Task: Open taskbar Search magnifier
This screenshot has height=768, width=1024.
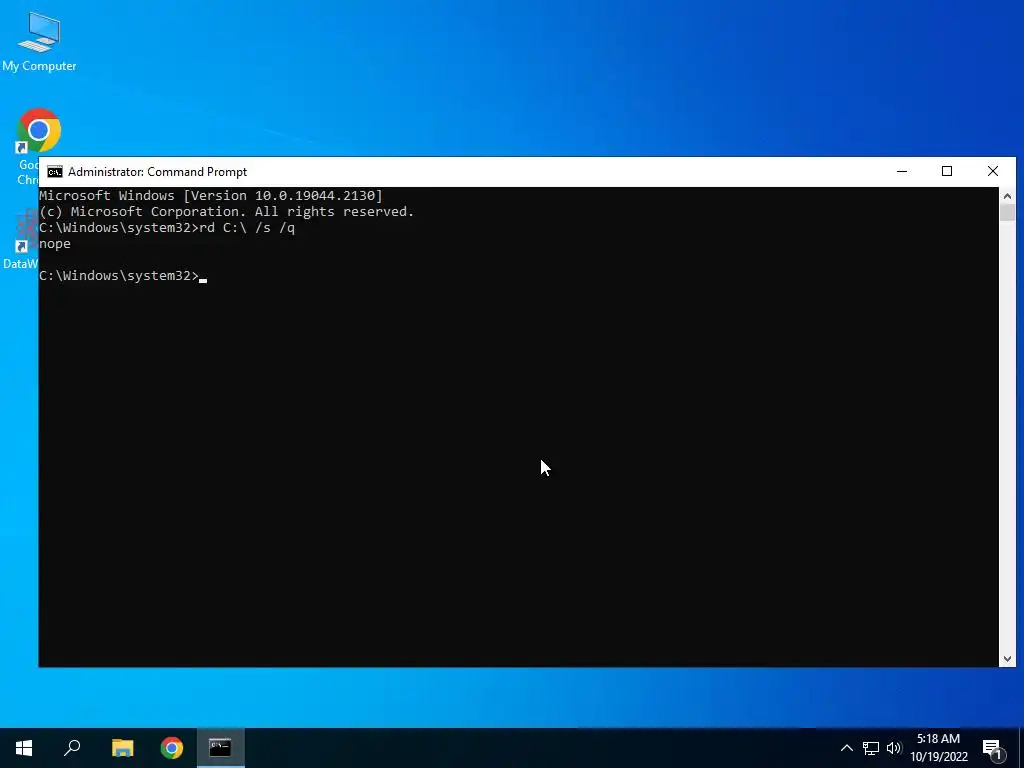Action: (x=72, y=748)
